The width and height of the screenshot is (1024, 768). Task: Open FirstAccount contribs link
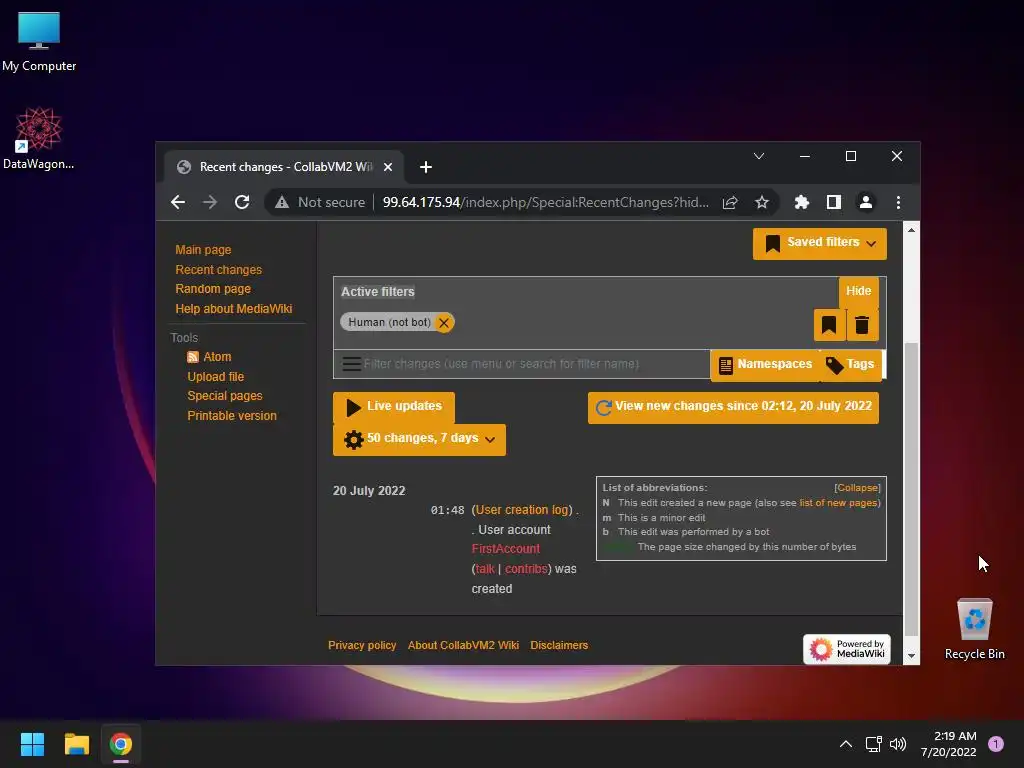tap(526, 569)
